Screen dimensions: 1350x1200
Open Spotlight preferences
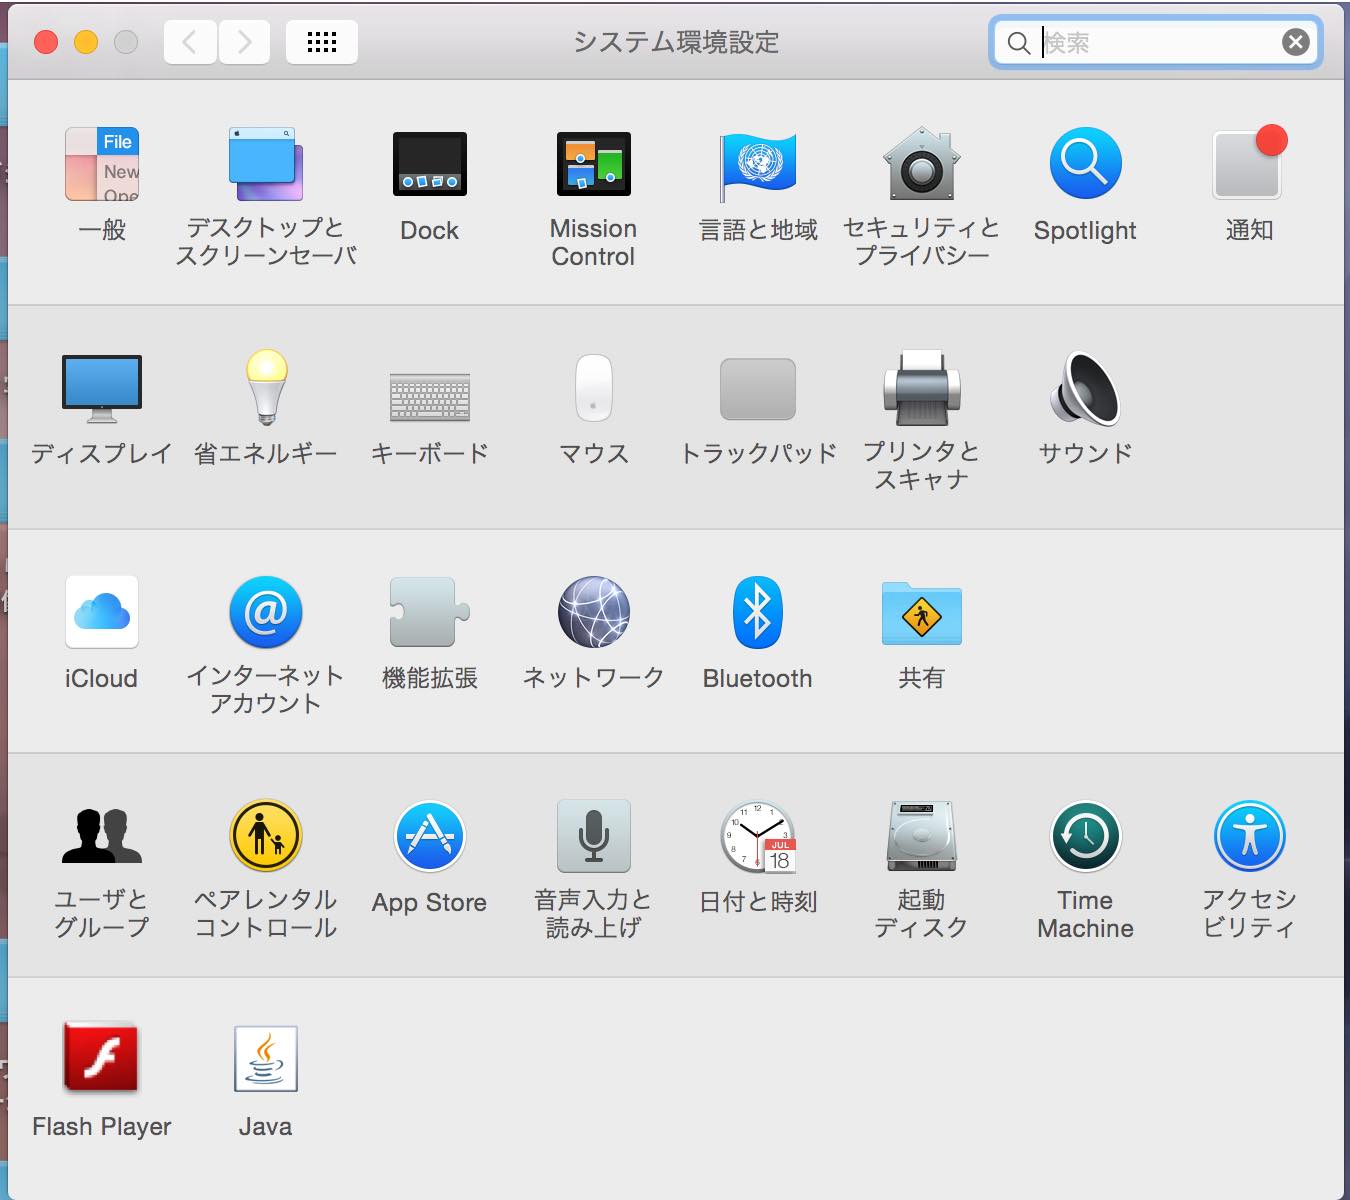tap(1085, 163)
